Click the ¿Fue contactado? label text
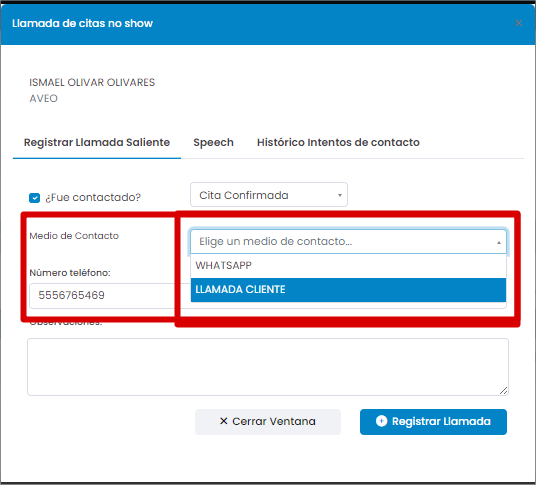 click(93, 197)
